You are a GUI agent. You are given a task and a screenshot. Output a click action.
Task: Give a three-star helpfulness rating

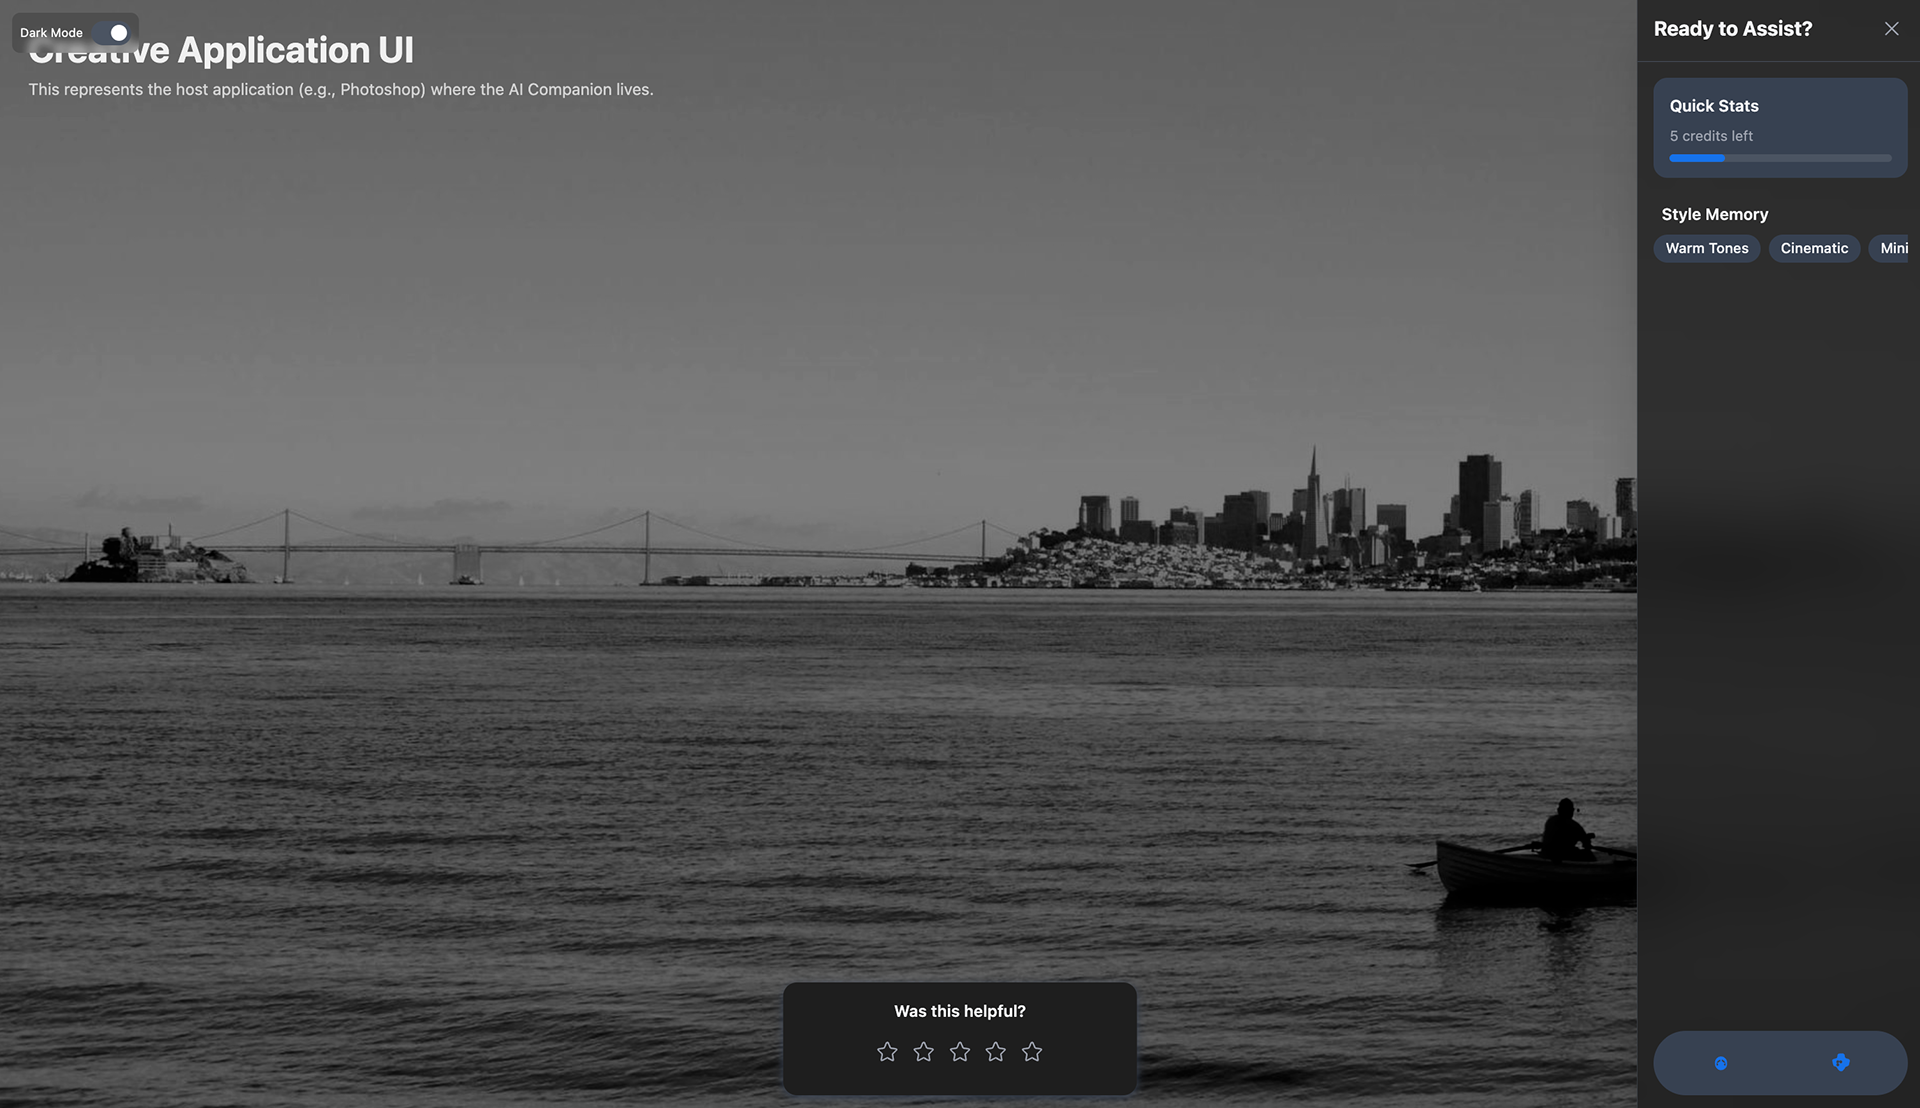pos(960,1052)
